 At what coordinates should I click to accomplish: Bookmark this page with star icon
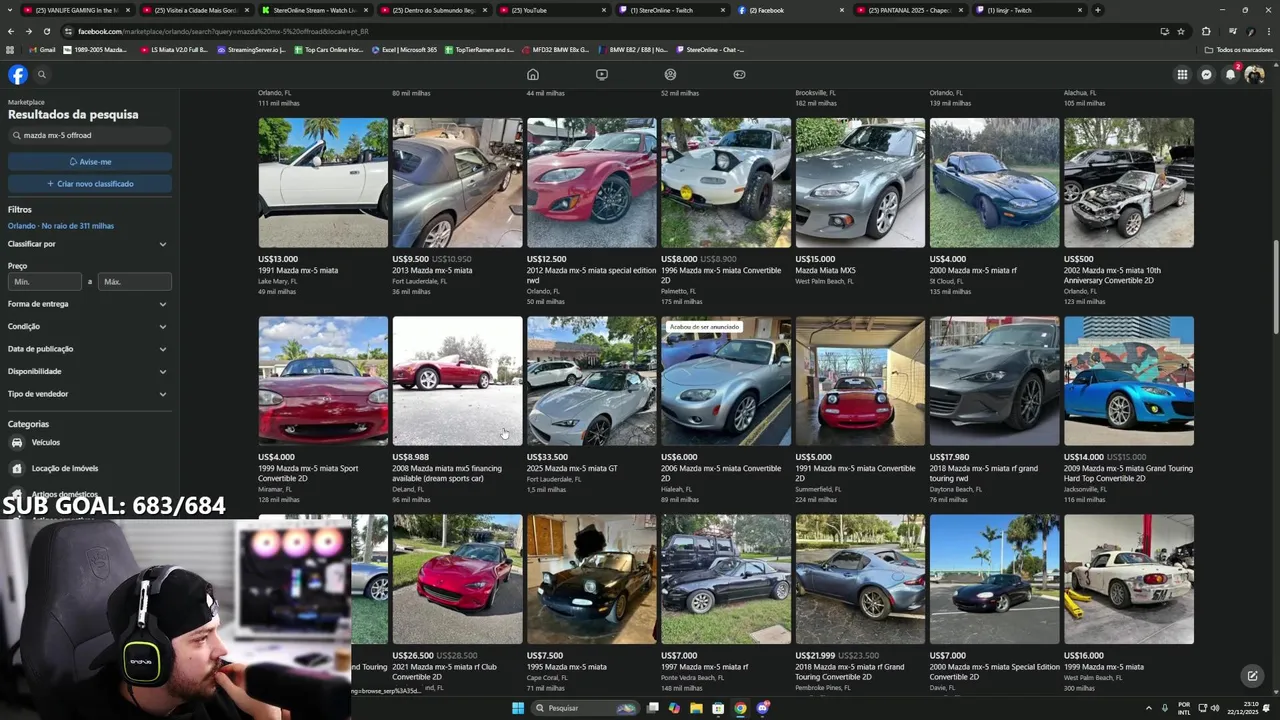click(1181, 31)
